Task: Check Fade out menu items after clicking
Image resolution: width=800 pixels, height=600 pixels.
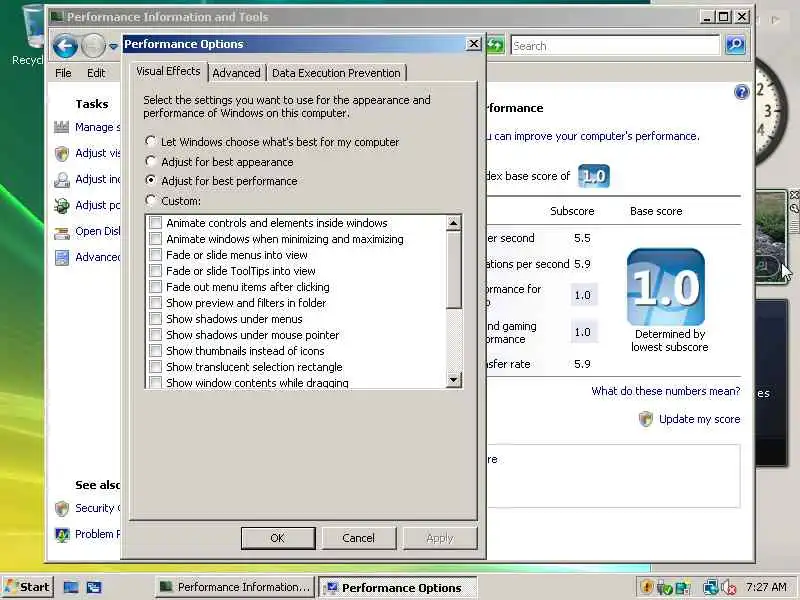Action: click(156, 287)
